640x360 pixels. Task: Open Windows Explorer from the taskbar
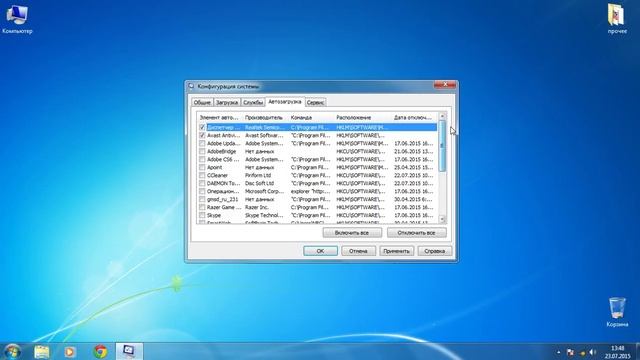tap(42, 351)
